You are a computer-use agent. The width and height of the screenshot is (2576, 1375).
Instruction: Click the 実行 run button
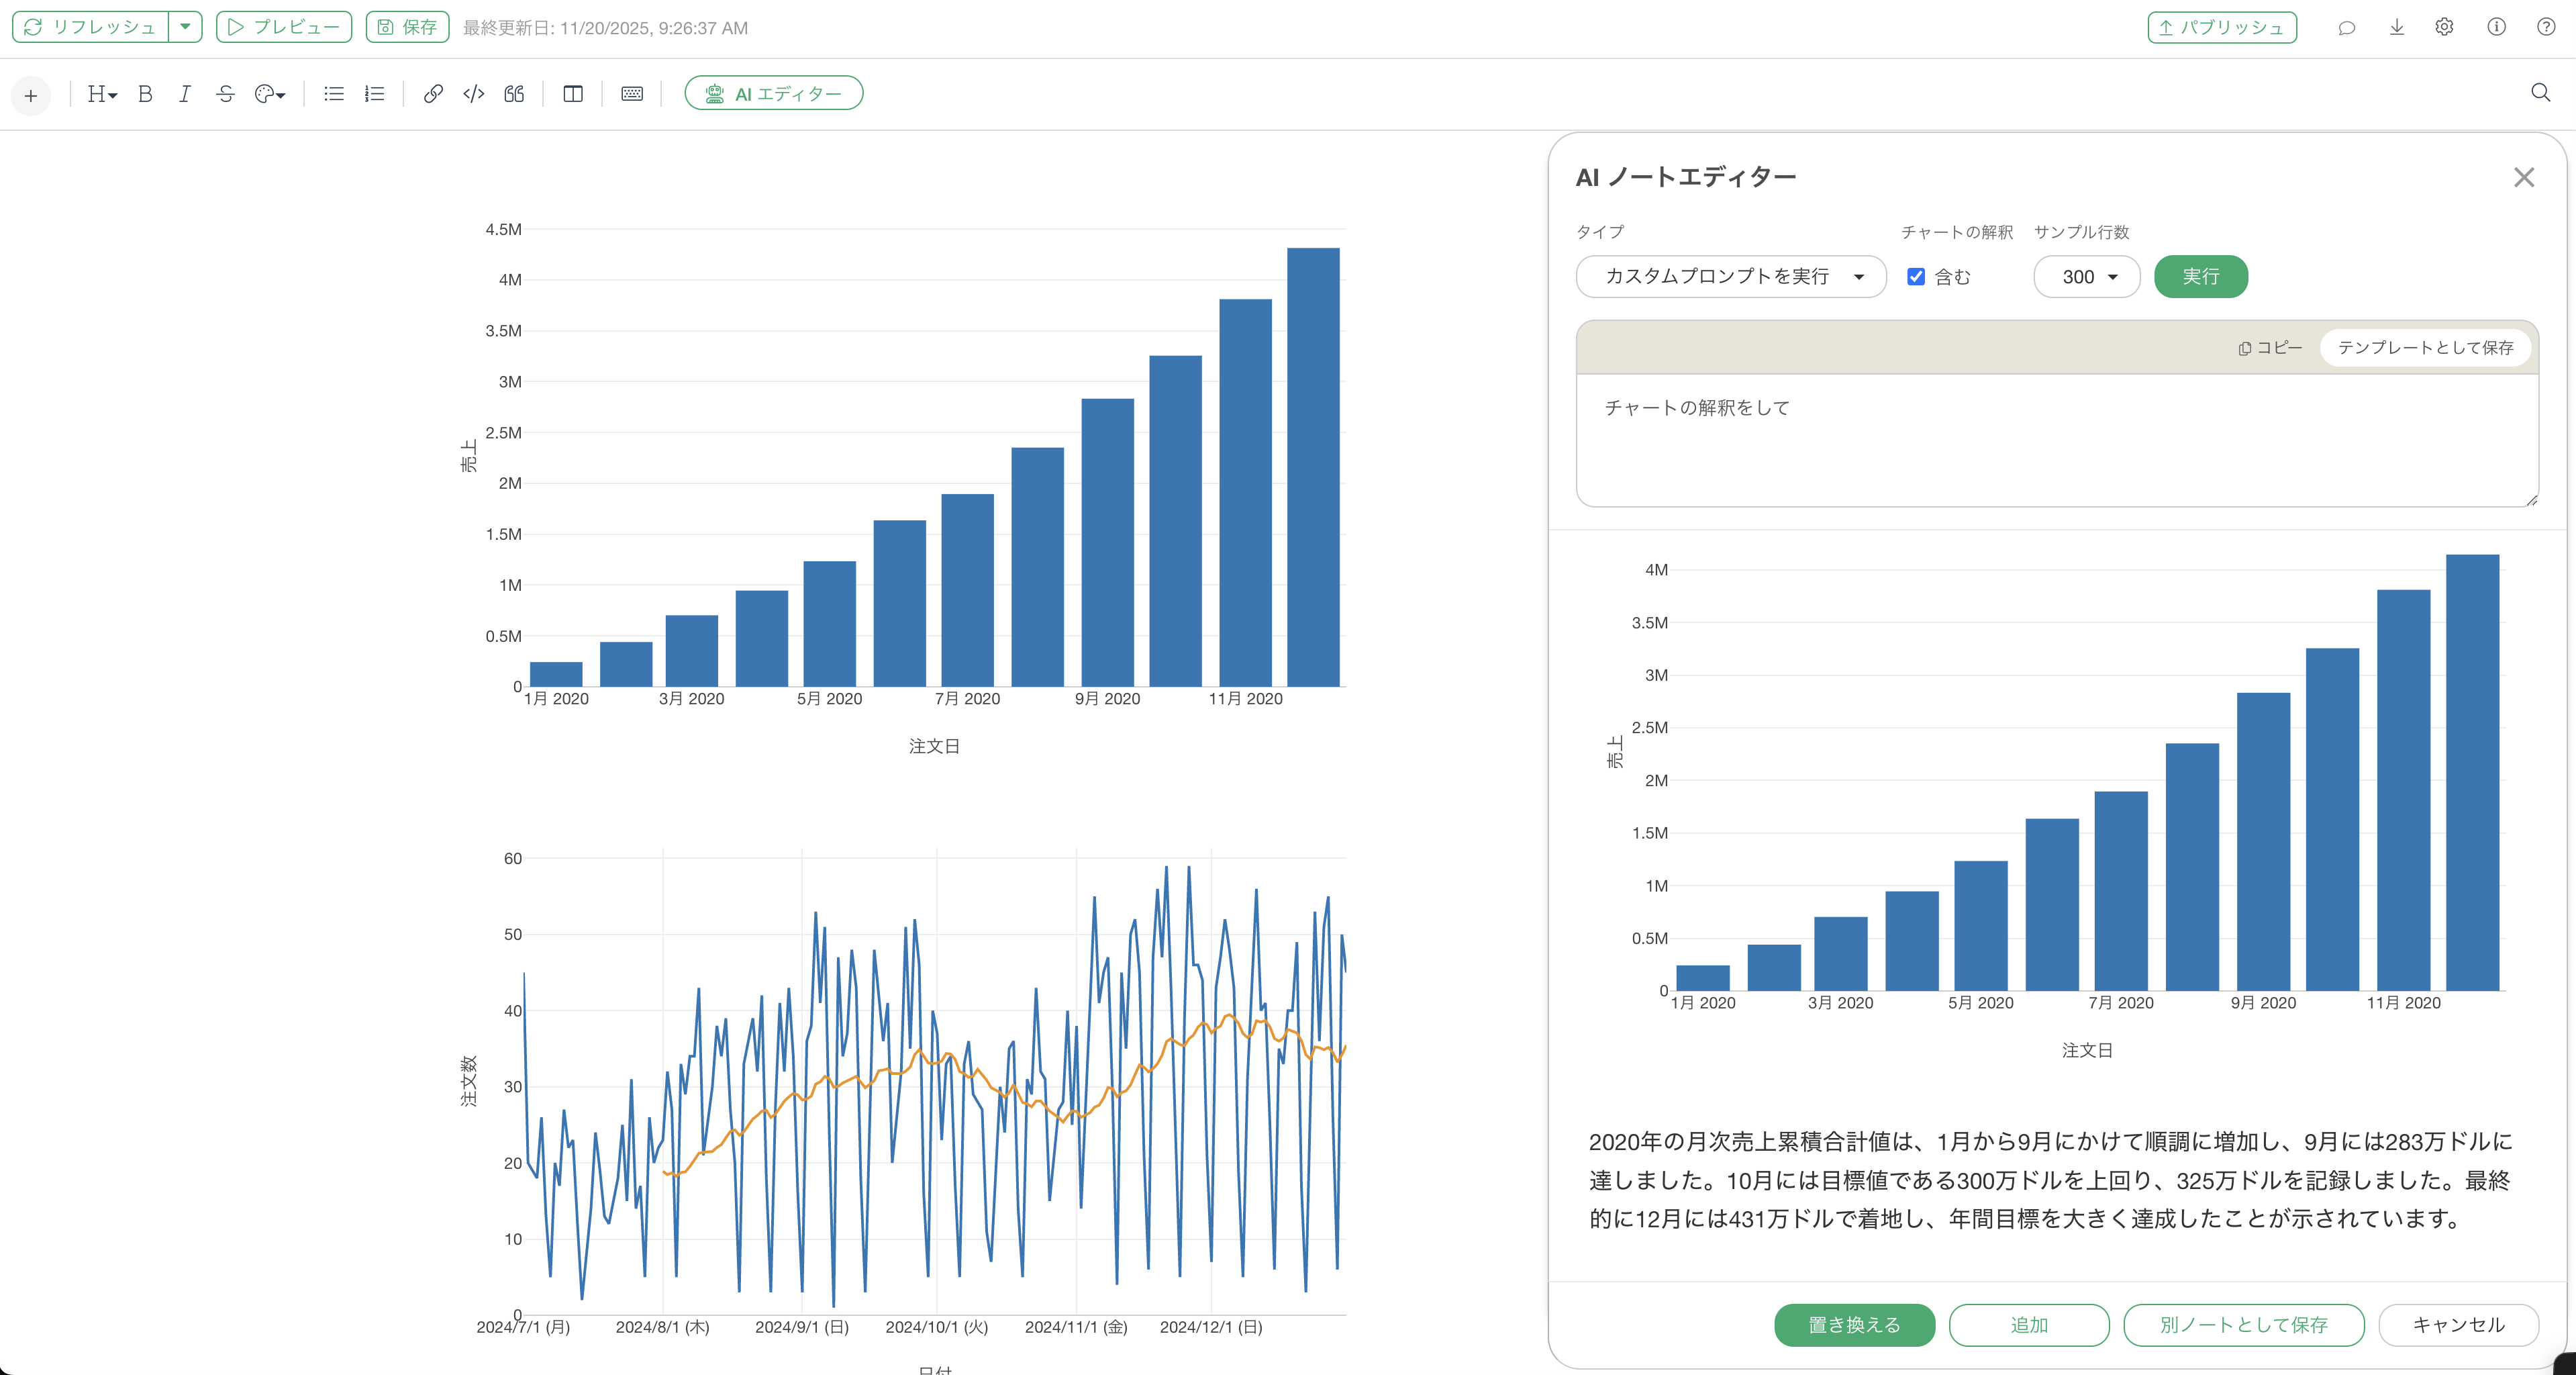pyautogui.click(x=2200, y=277)
